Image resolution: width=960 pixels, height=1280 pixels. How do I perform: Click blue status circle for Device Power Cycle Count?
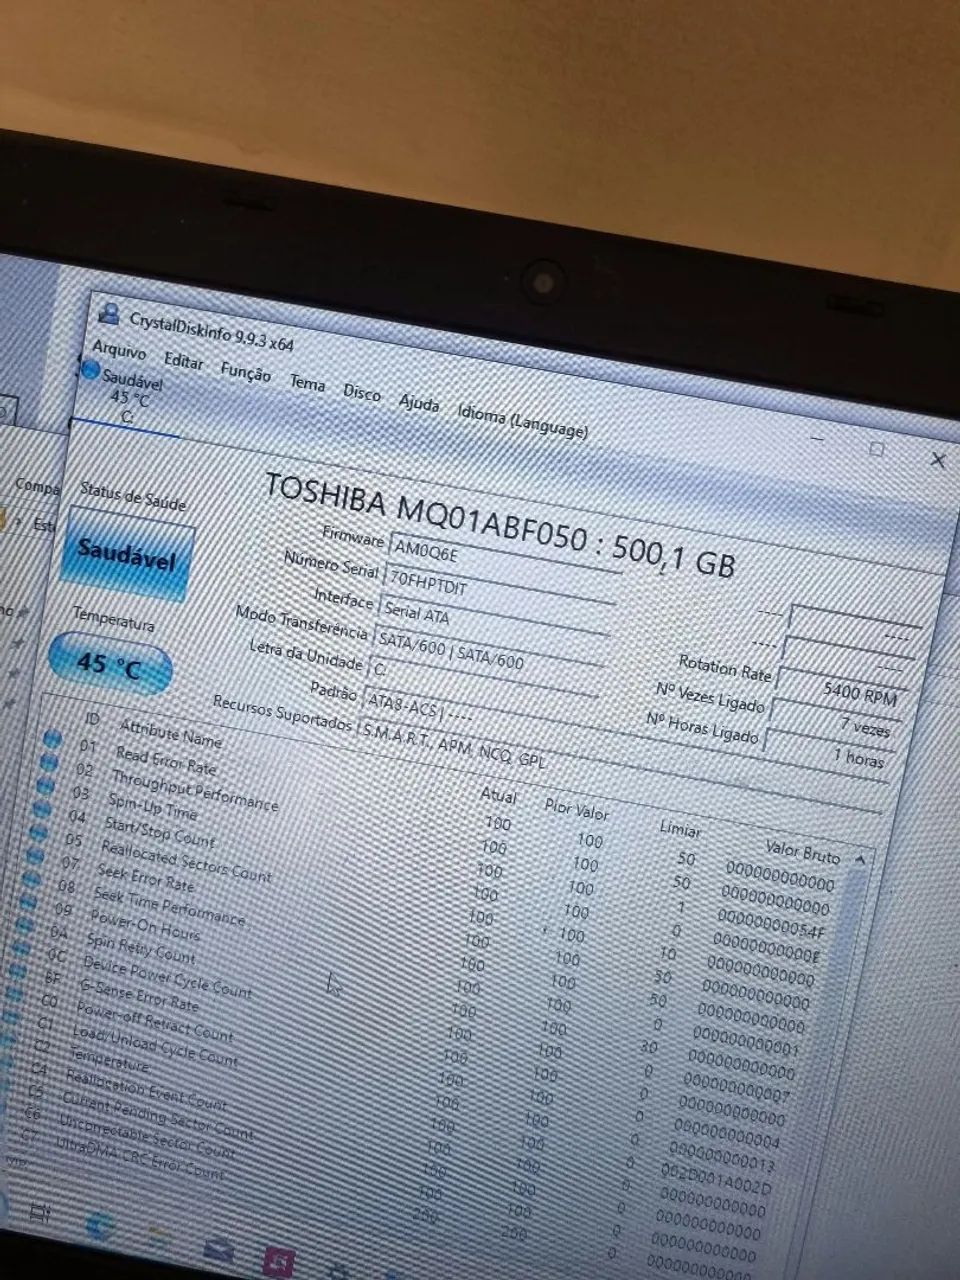coord(21,948)
